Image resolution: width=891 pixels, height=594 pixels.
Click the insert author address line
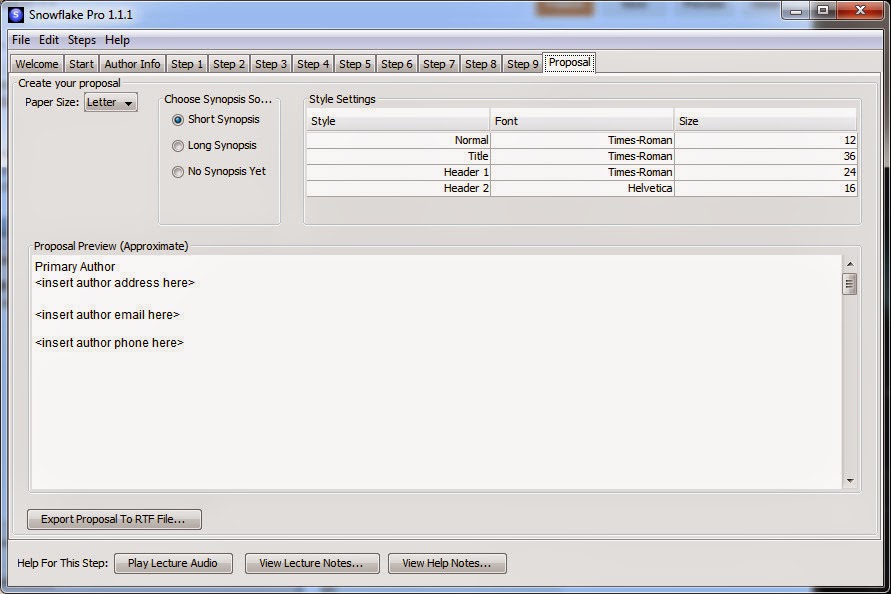115,283
